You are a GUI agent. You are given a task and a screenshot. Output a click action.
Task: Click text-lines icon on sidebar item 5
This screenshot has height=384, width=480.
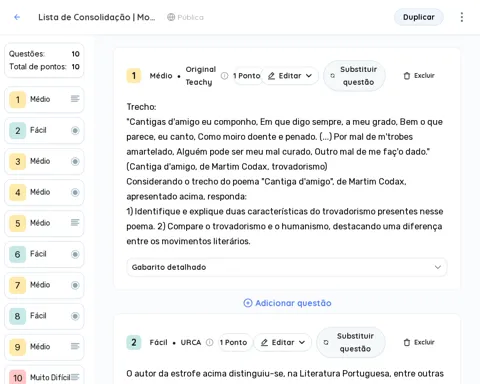[x=75, y=222]
